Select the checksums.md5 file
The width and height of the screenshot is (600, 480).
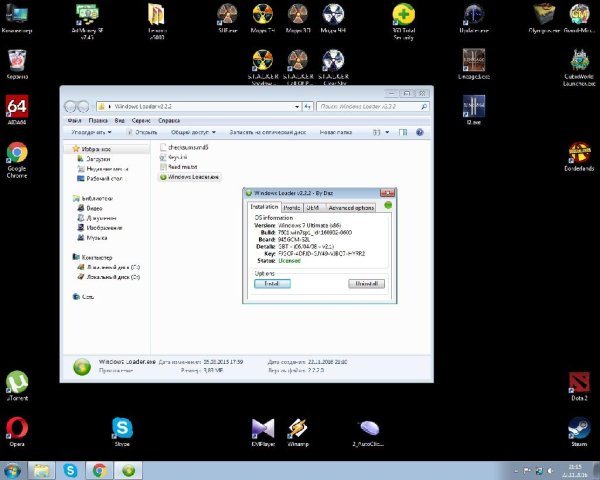pos(184,147)
